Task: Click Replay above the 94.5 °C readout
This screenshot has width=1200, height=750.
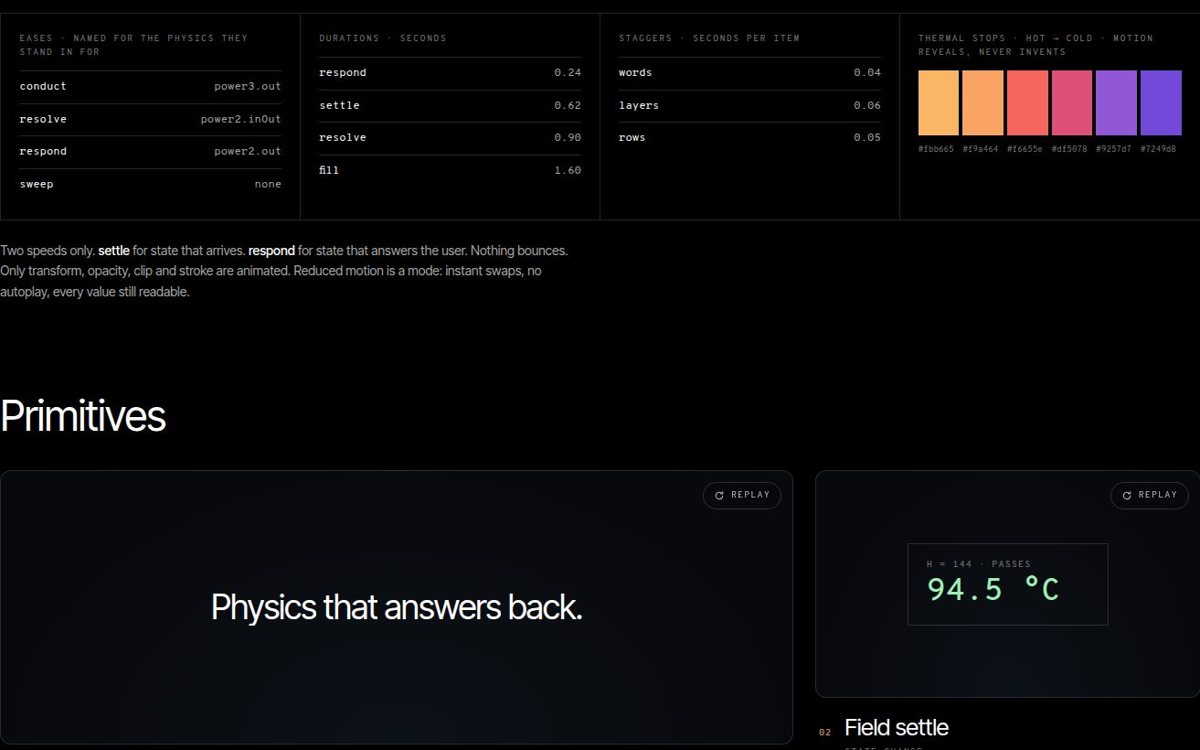Action: tap(1149, 495)
